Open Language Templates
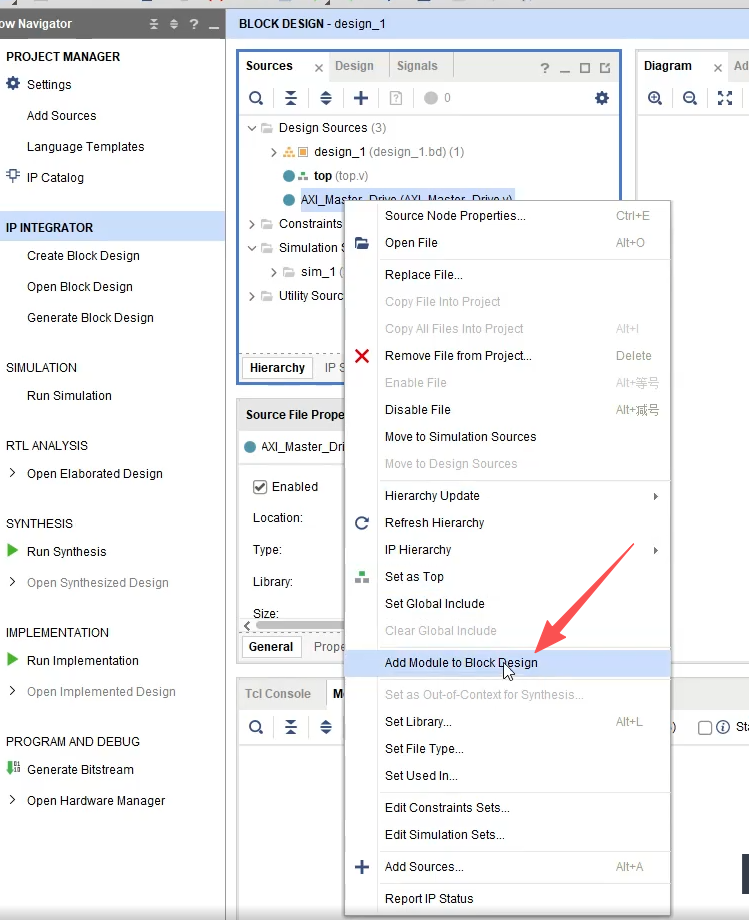This screenshot has width=749, height=920. coord(86,147)
